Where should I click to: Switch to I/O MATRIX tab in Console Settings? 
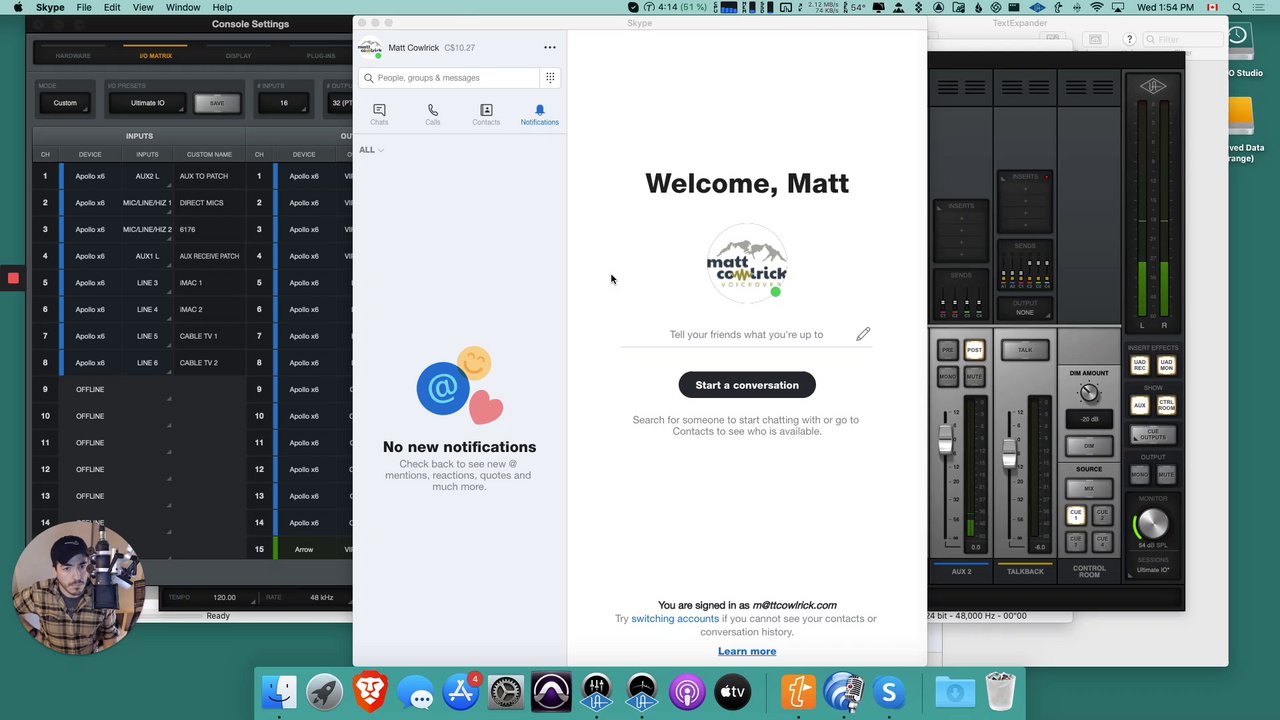155,56
